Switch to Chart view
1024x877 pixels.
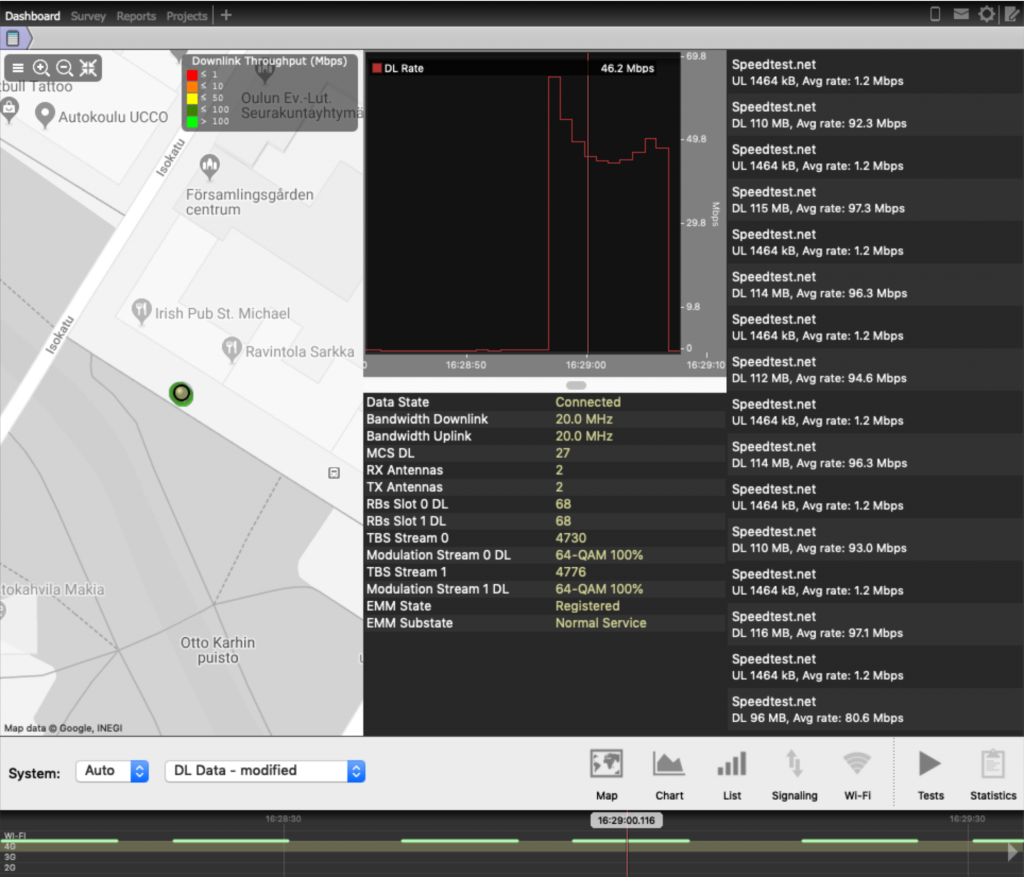(669, 775)
